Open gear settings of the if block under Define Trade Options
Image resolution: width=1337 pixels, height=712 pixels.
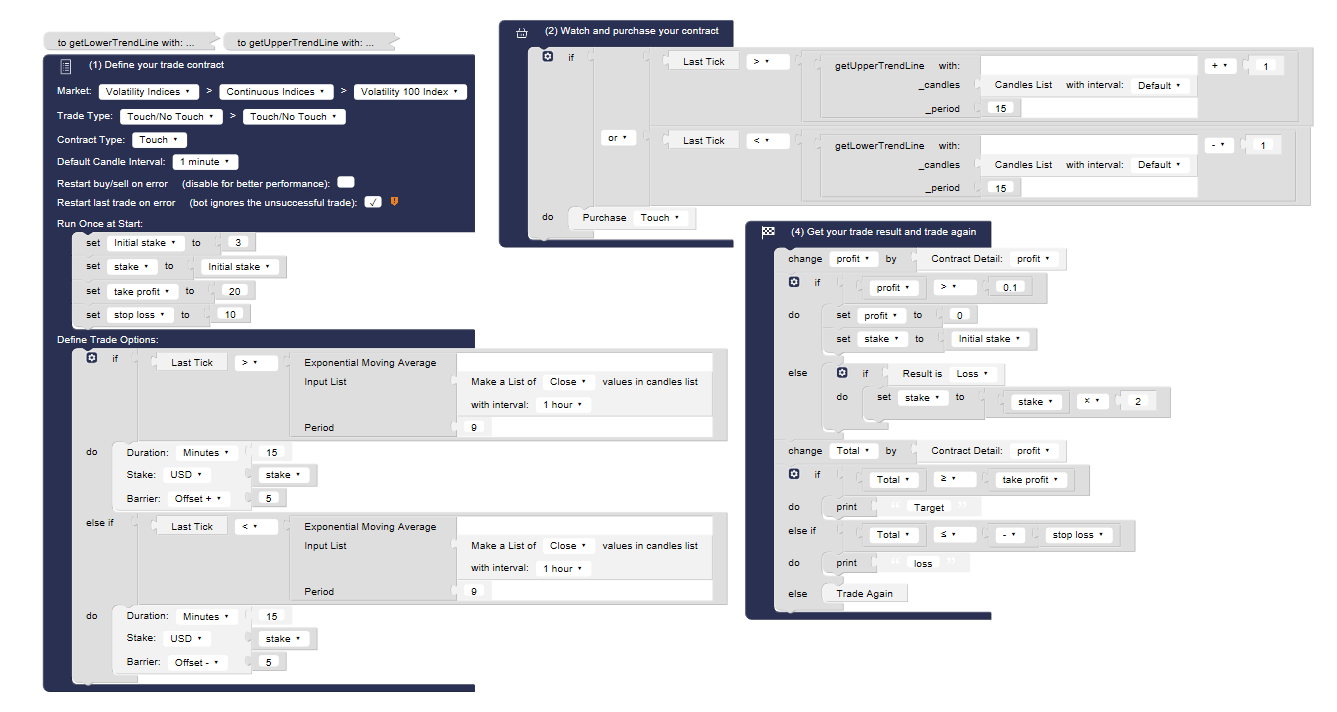click(x=92, y=357)
